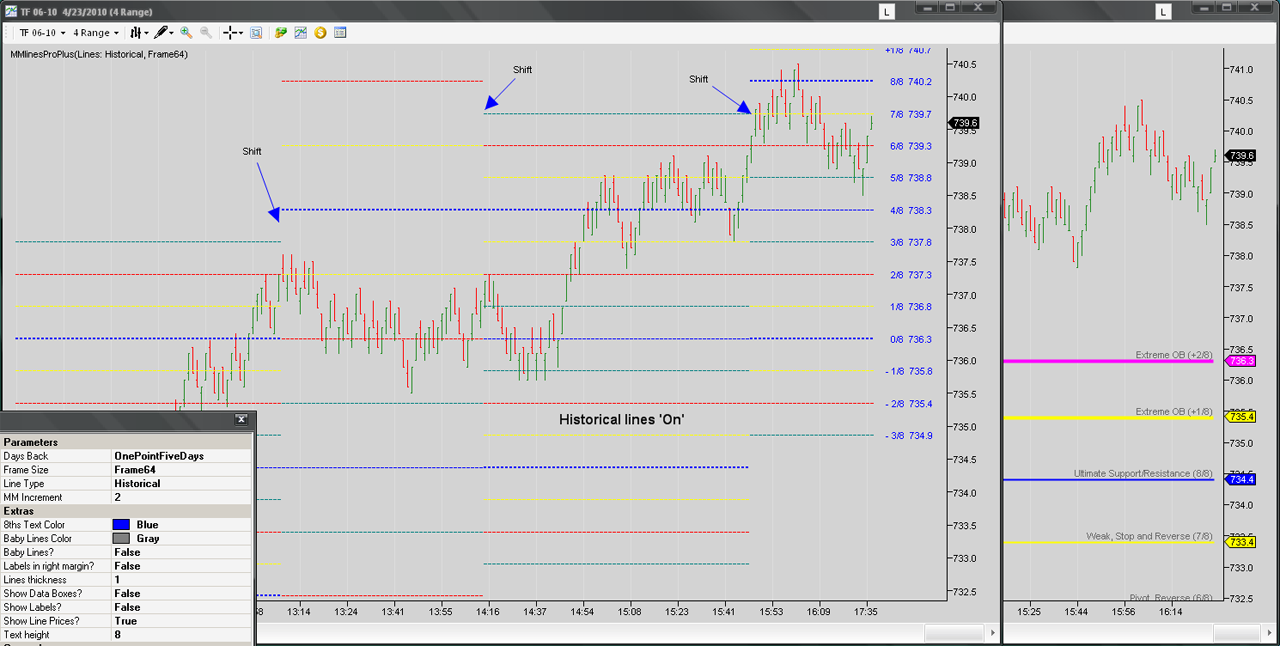Open the drawing tools pen dropdown

[163, 33]
